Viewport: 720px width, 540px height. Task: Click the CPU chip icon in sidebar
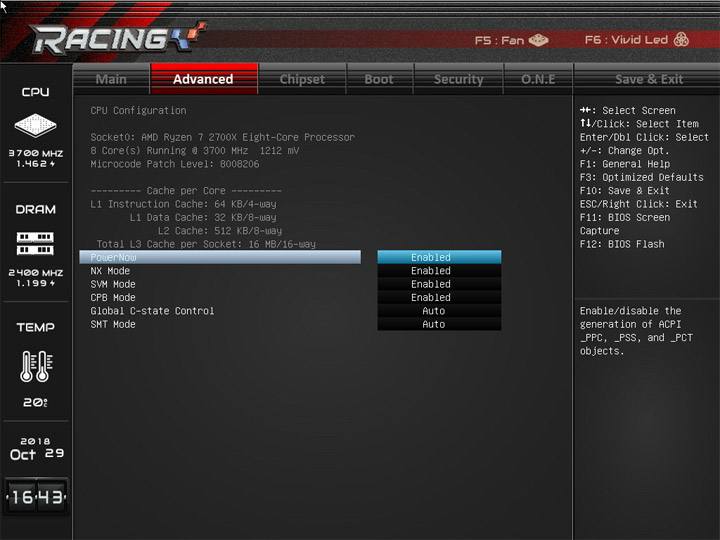point(35,125)
